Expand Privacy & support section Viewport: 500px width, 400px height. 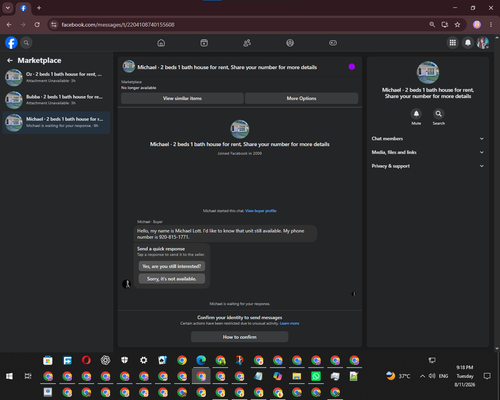coord(428,166)
